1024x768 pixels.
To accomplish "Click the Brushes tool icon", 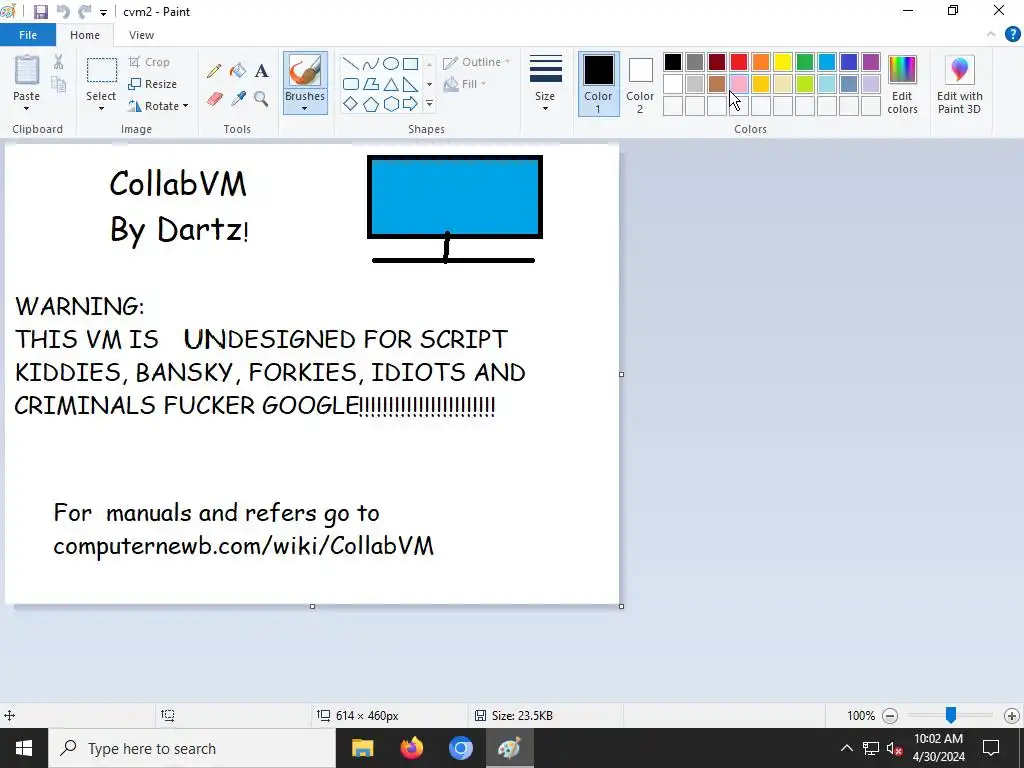I will [x=305, y=70].
